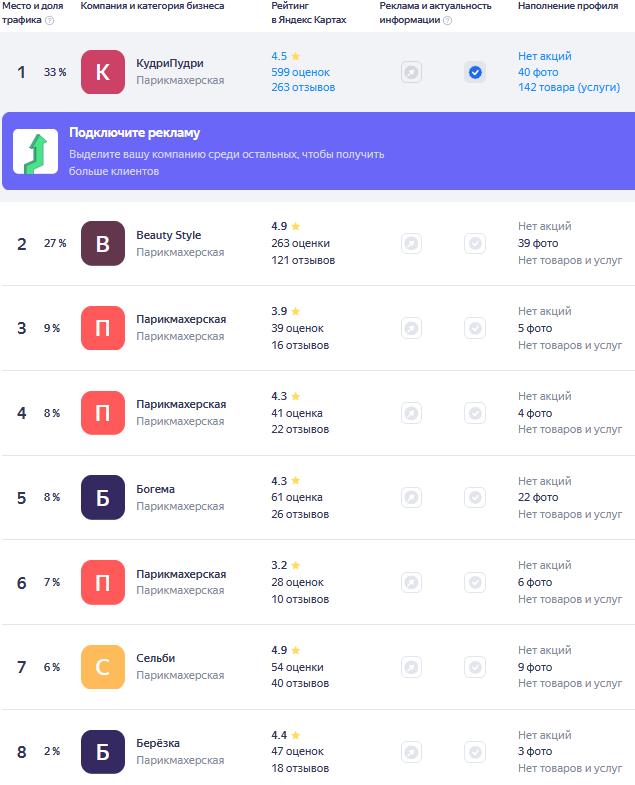Click the Берёзка dark Б logo
635x785 pixels.
point(103,752)
